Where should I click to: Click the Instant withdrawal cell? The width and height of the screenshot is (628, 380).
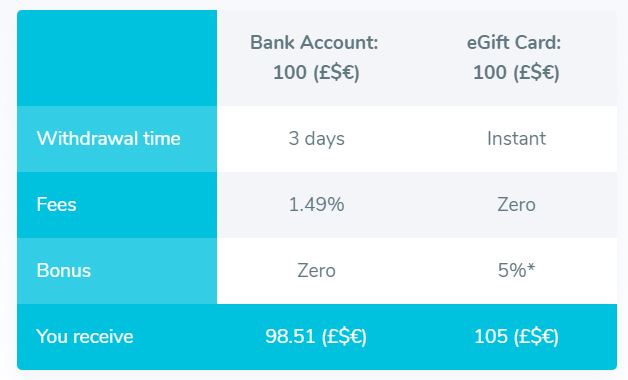tap(516, 139)
